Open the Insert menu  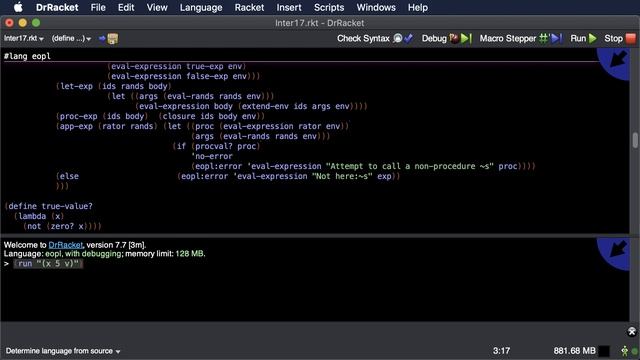tap(289, 7)
